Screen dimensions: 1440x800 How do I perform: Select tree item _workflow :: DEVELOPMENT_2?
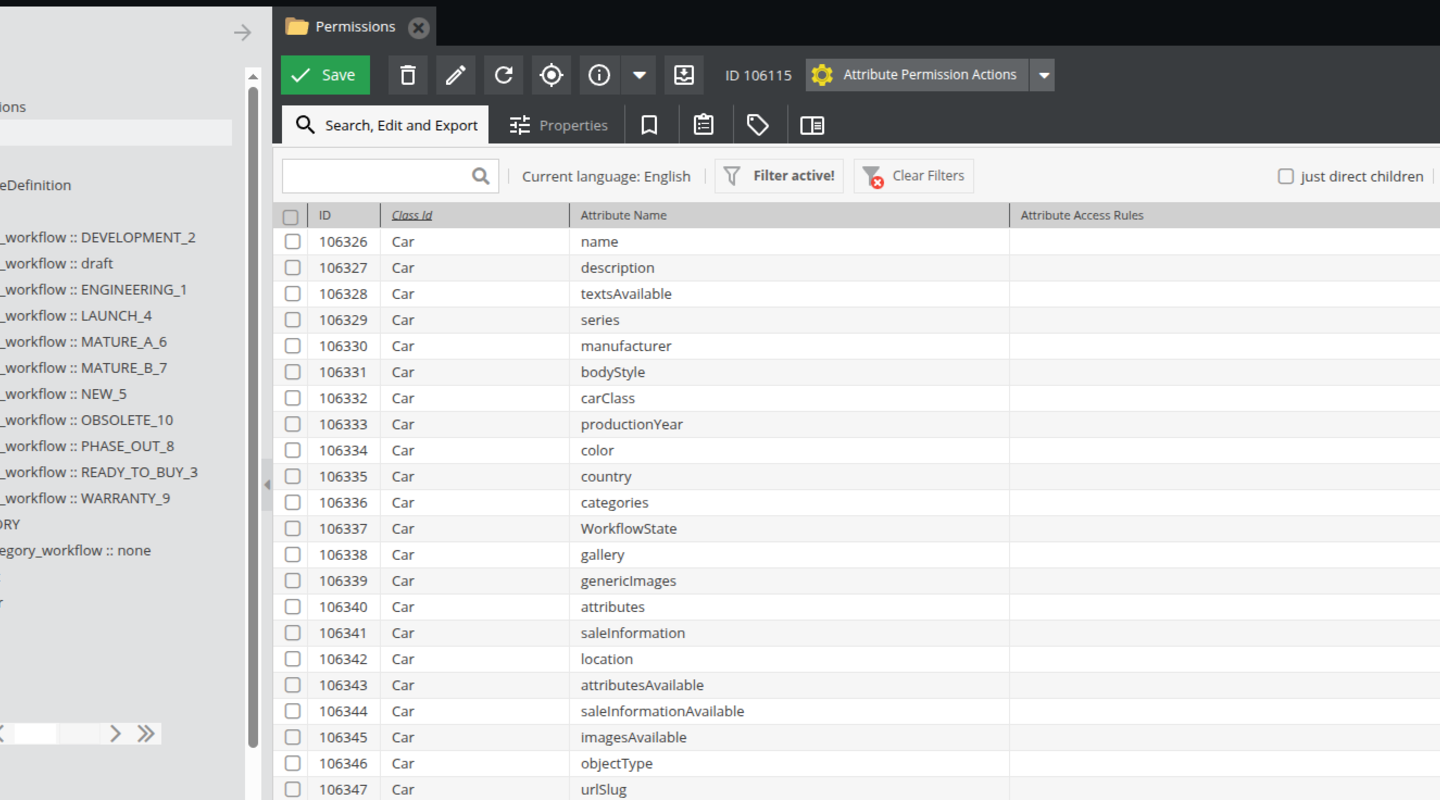(x=97, y=237)
